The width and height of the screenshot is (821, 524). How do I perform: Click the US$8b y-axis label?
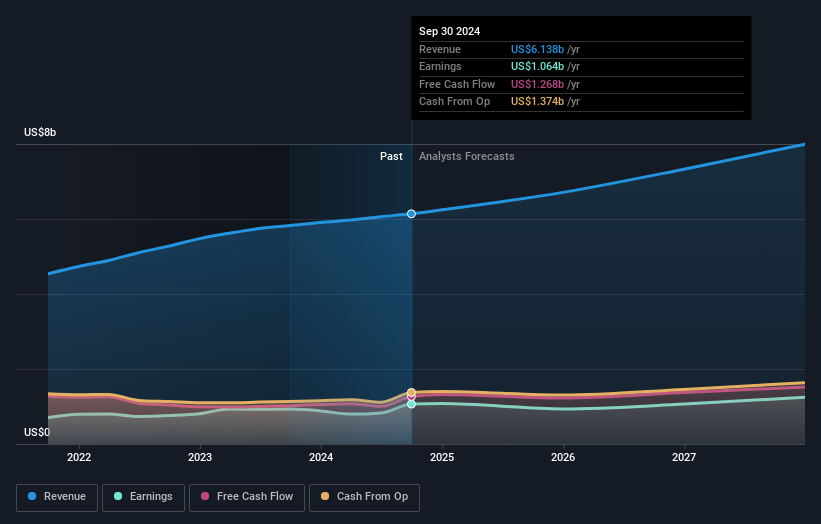click(40, 132)
